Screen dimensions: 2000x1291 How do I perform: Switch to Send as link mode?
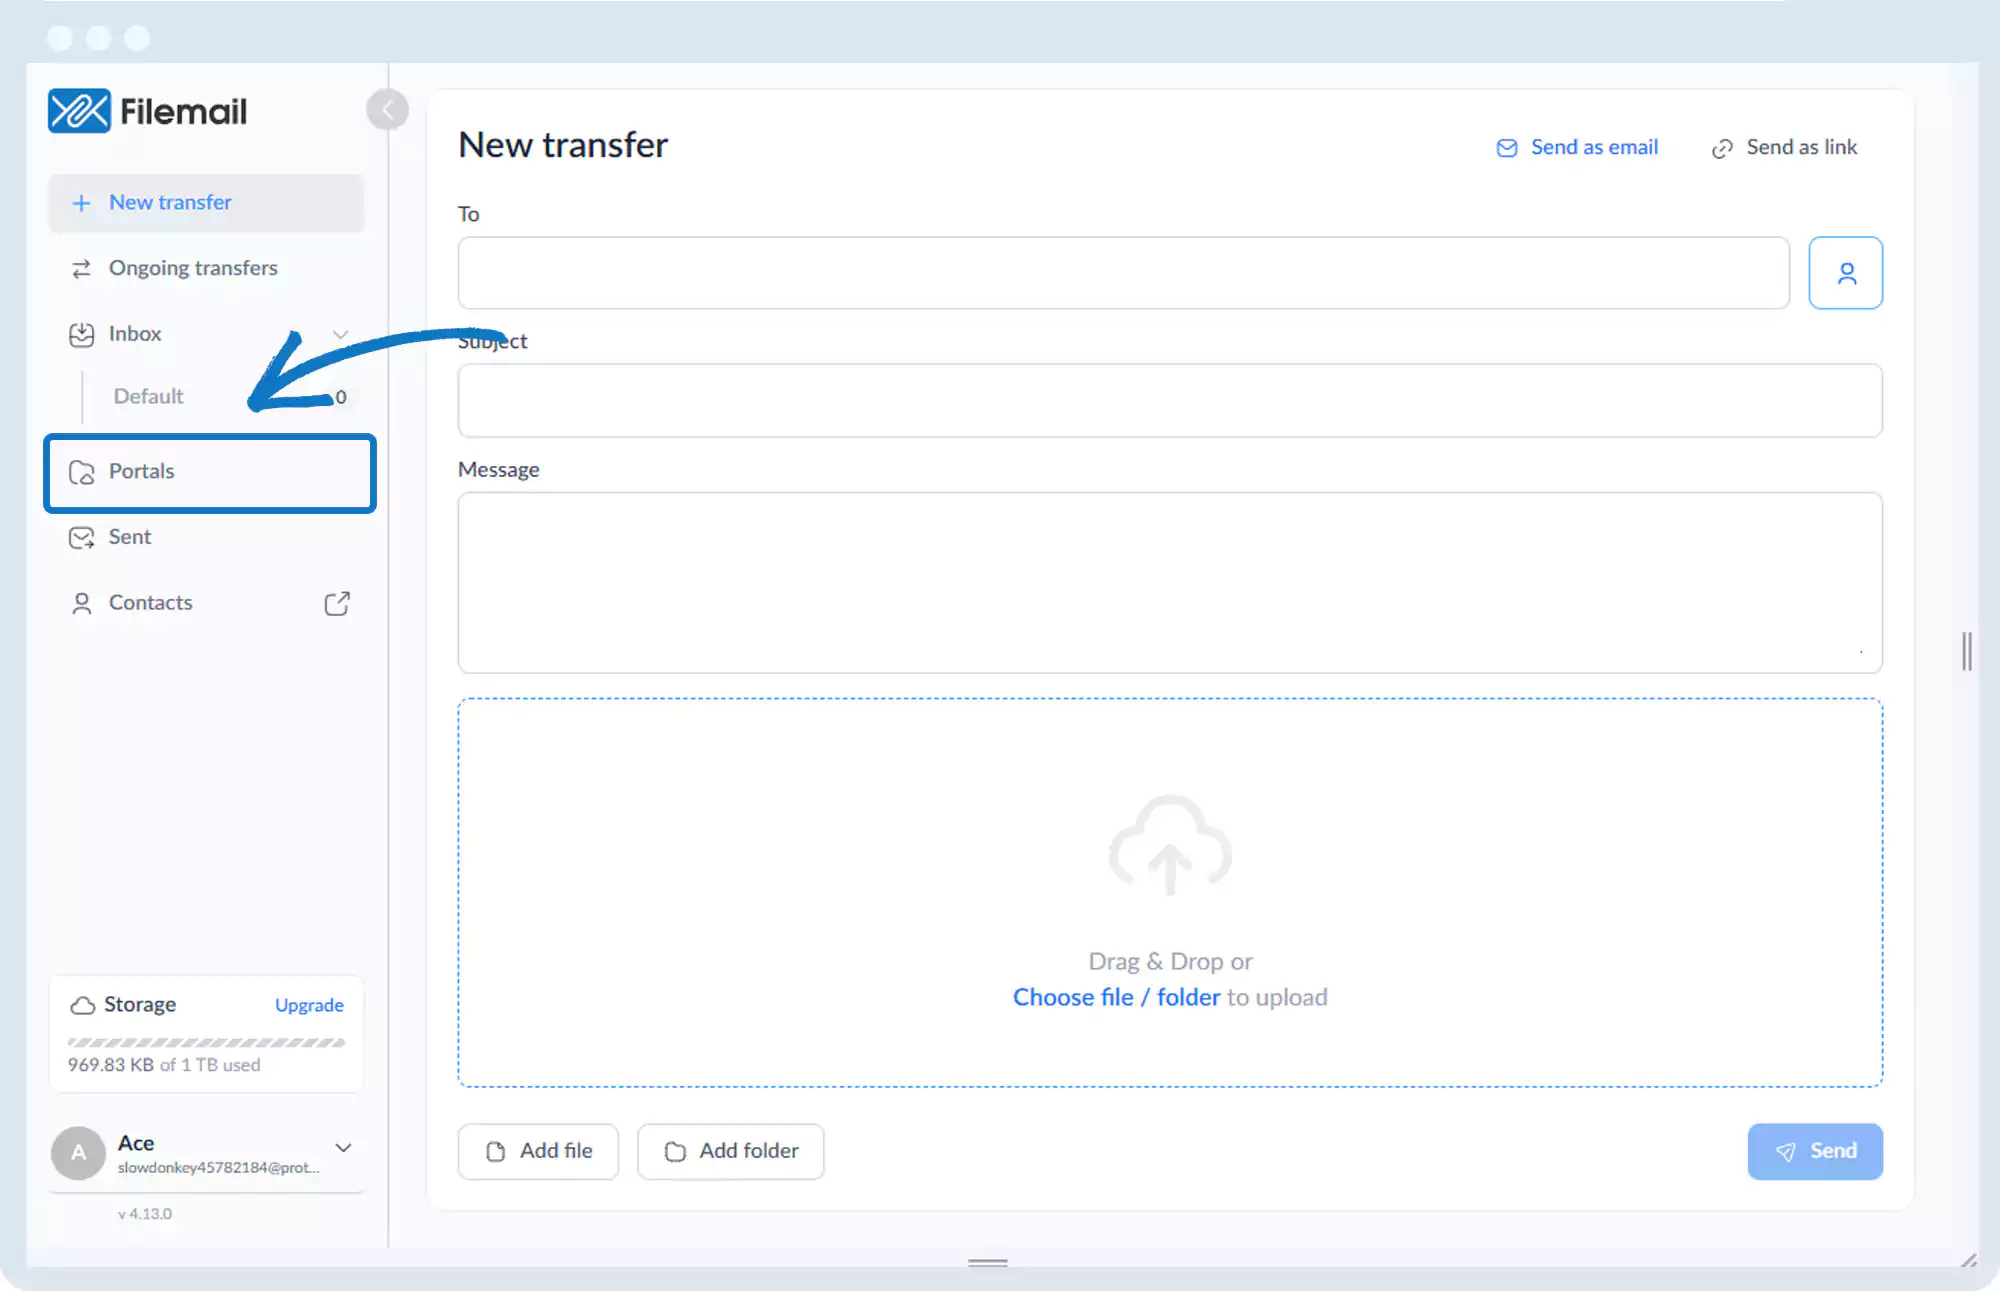pos(1785,148)
